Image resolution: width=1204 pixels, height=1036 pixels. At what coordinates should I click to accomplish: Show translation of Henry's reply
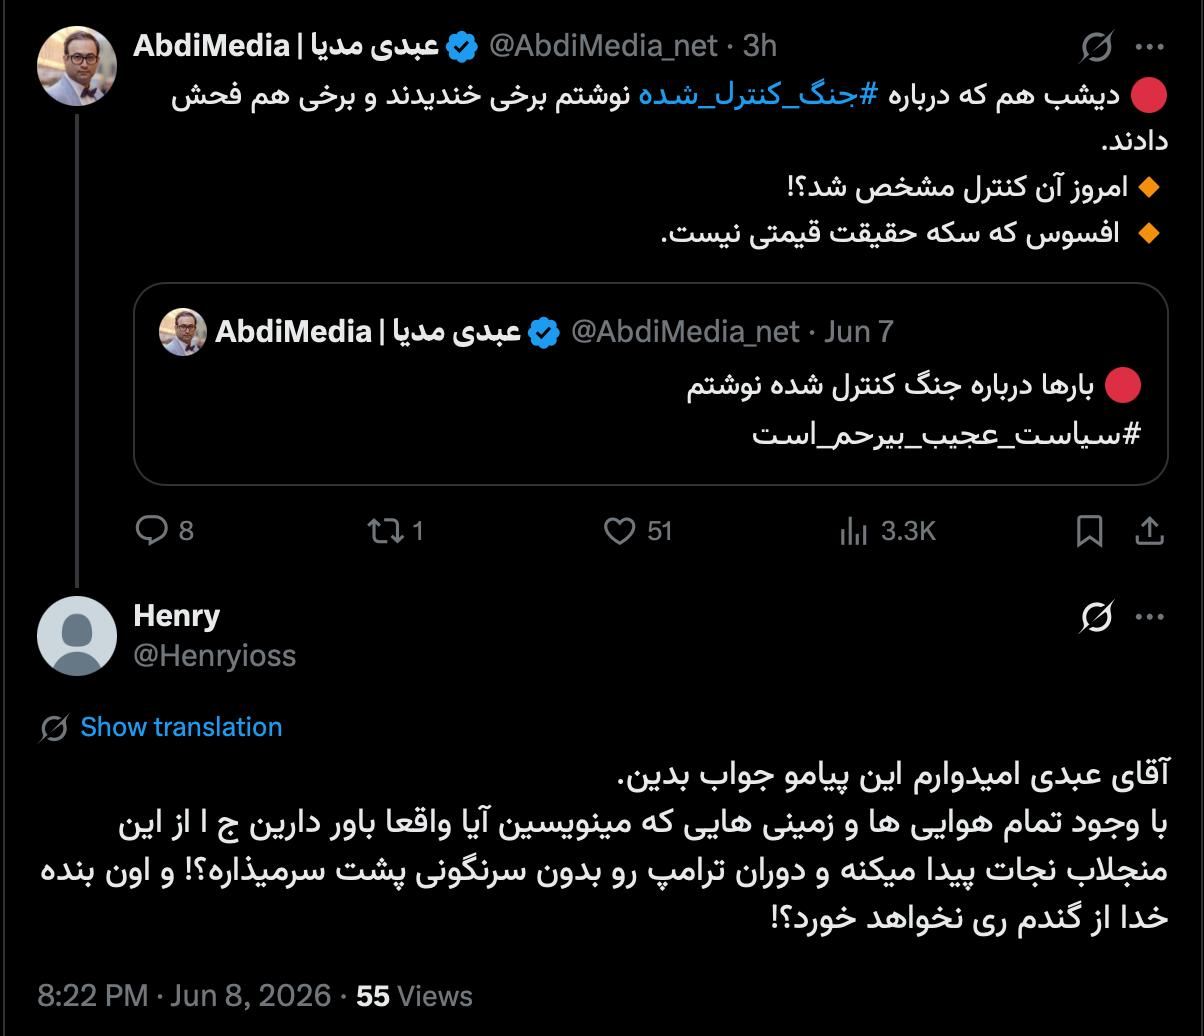point(181,727)
